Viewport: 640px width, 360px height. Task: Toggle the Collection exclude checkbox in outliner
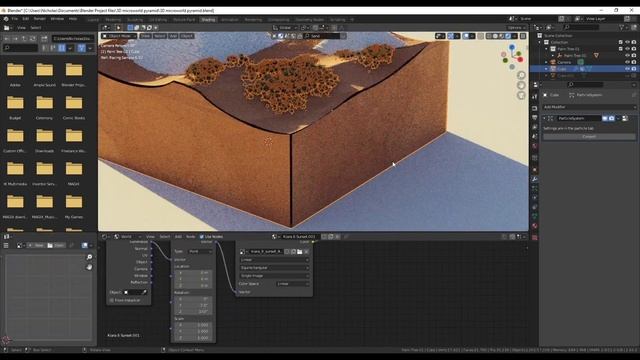tap(620, 42)
